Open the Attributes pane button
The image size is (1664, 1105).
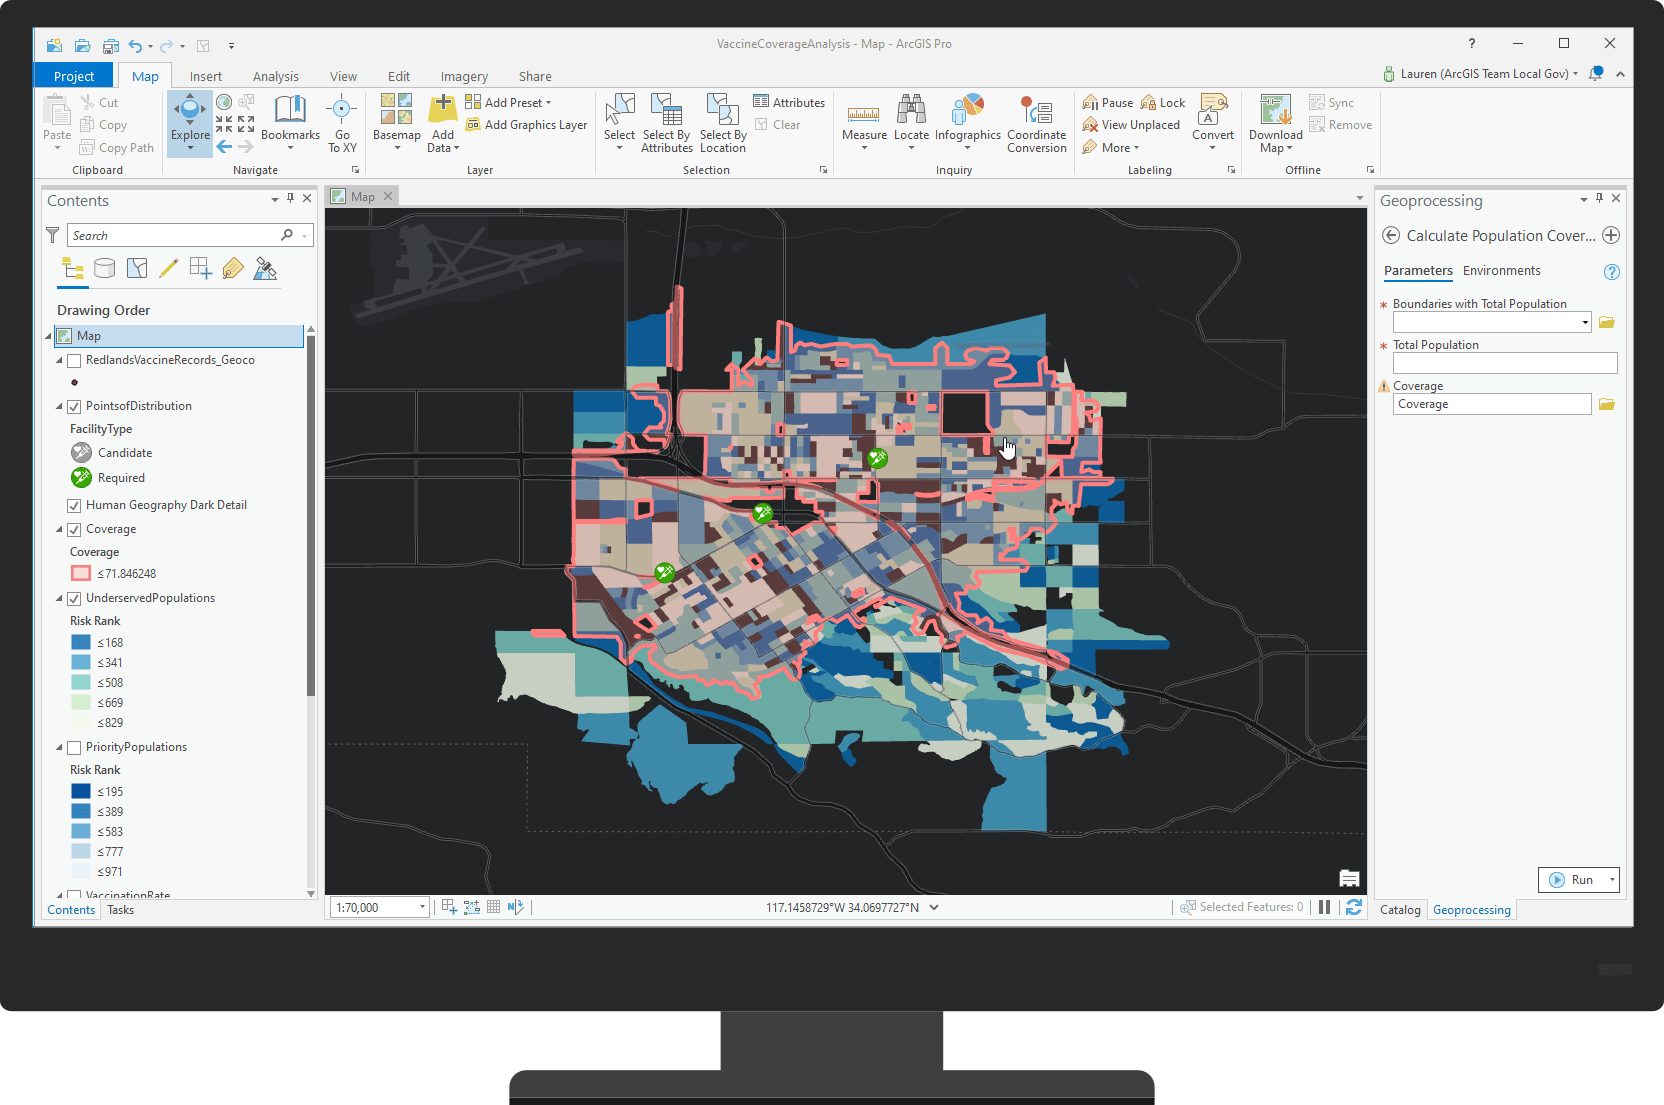pos(789,102)
